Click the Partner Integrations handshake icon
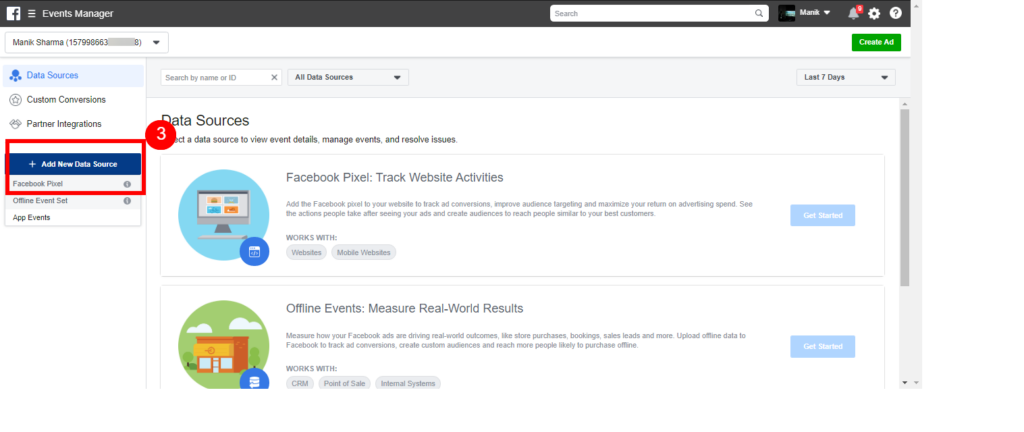This screenshot has height=432, width=1024. click(x=15, y=124)
